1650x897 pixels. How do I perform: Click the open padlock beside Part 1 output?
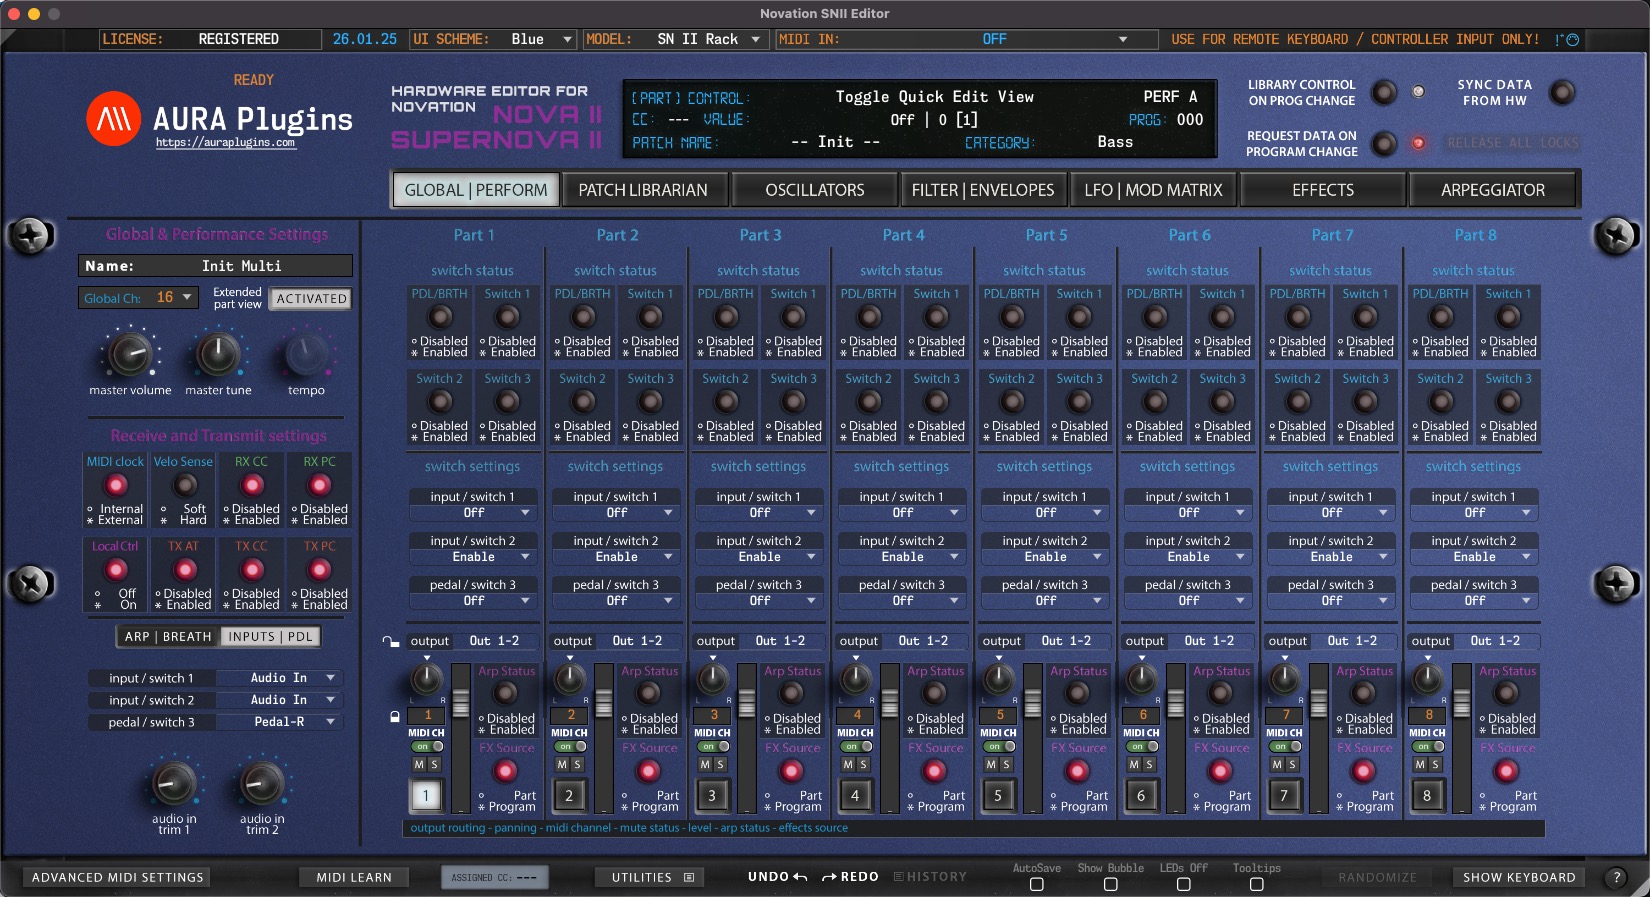[390, 641]
